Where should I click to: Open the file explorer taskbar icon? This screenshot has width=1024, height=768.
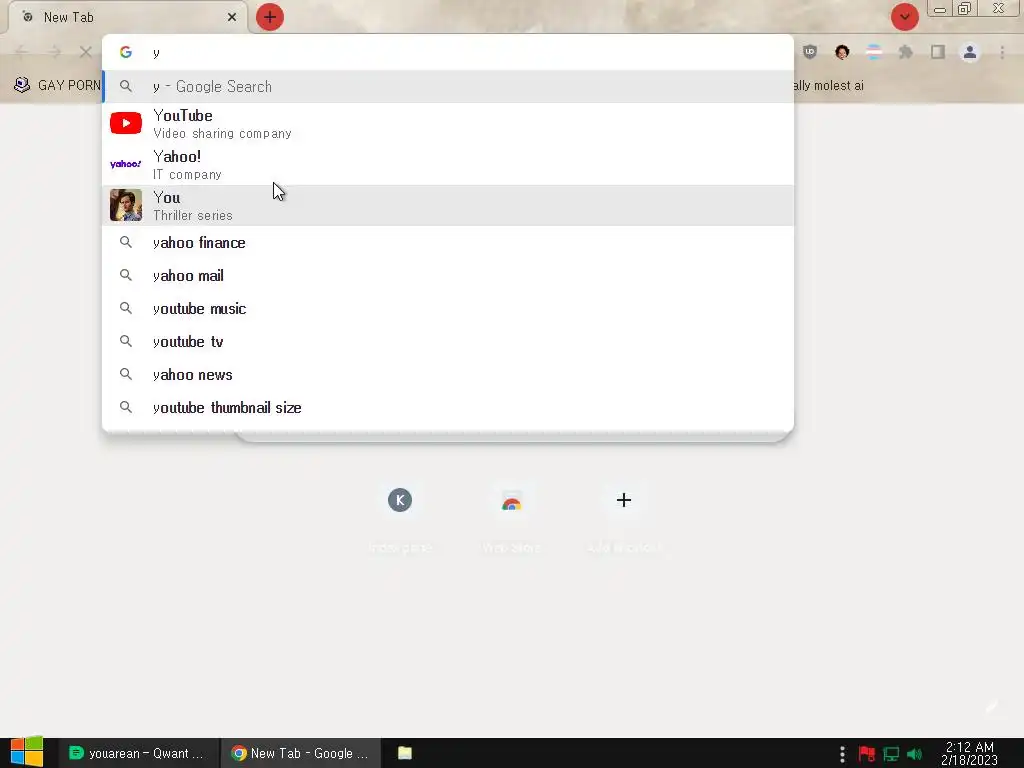coord(405,753)
